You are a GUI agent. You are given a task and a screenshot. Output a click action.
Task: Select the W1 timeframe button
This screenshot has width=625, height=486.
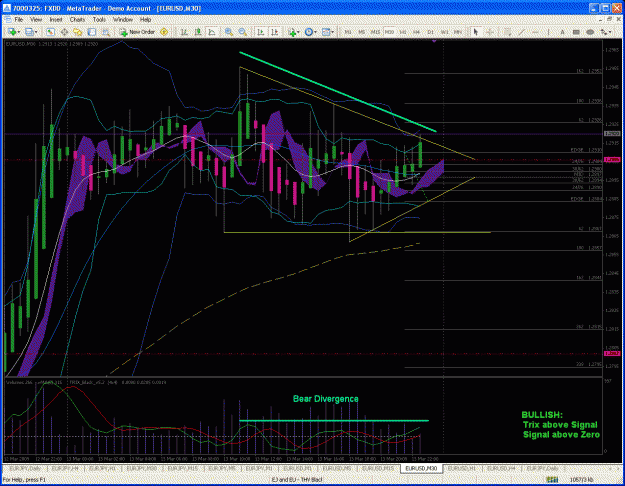[x=444, y=32]
